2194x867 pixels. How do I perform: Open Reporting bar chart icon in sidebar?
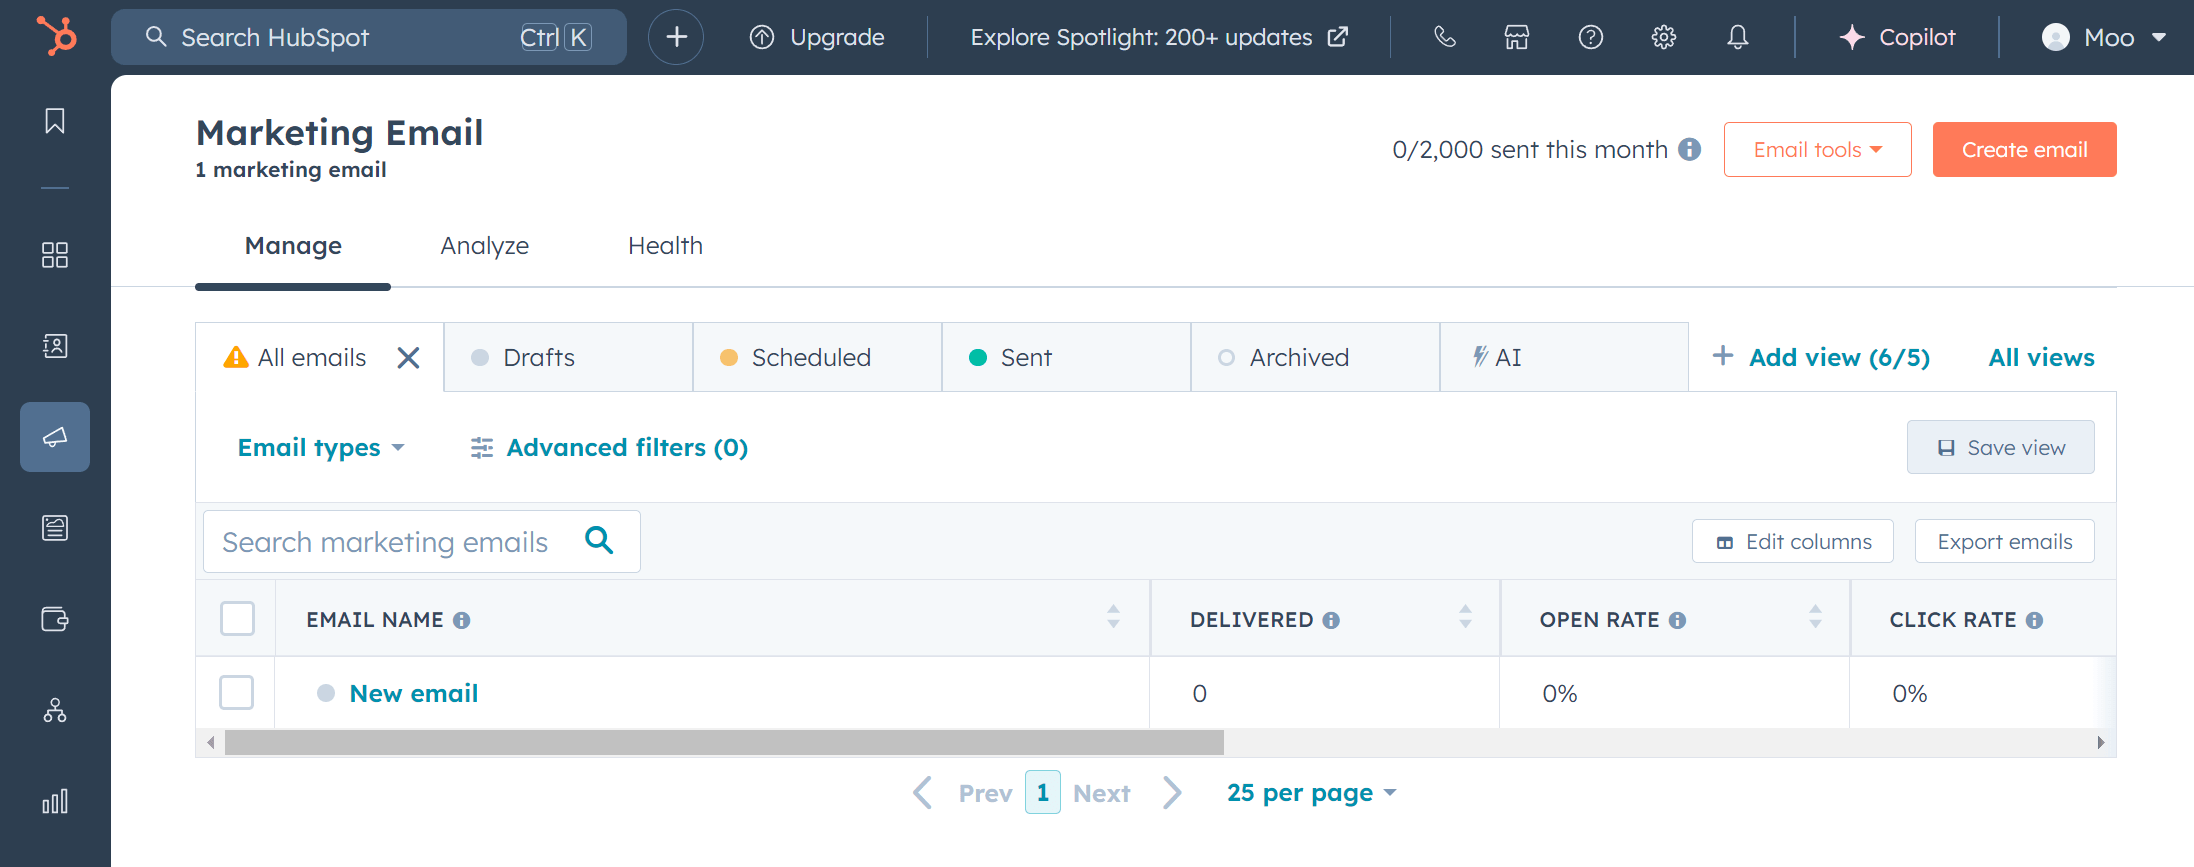[55, 801]
